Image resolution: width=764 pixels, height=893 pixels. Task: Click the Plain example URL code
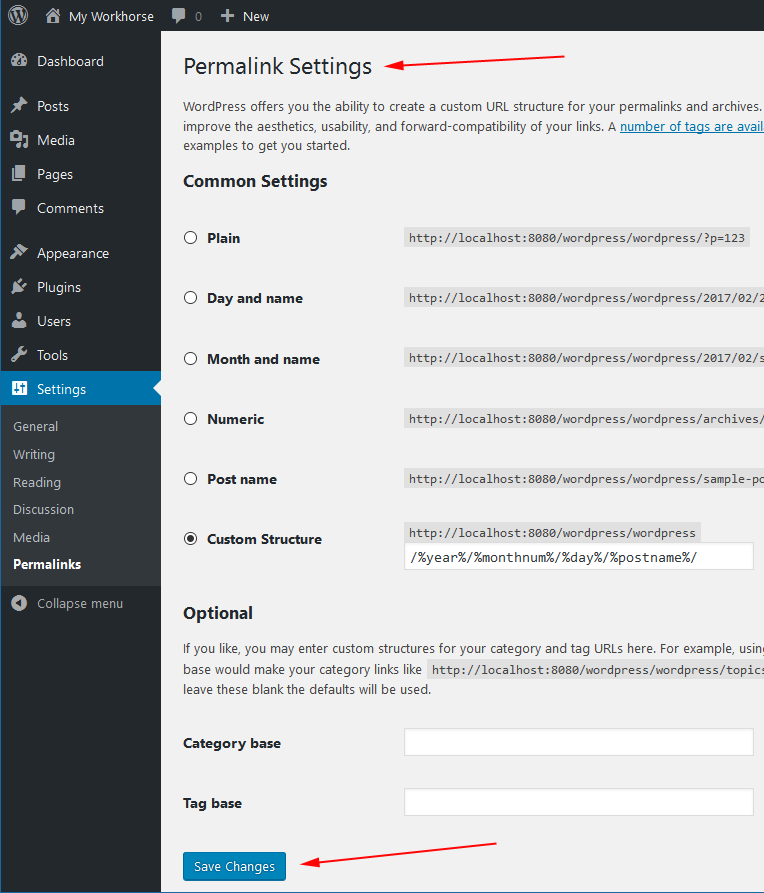pyautogui.click(x=577, y=237)
